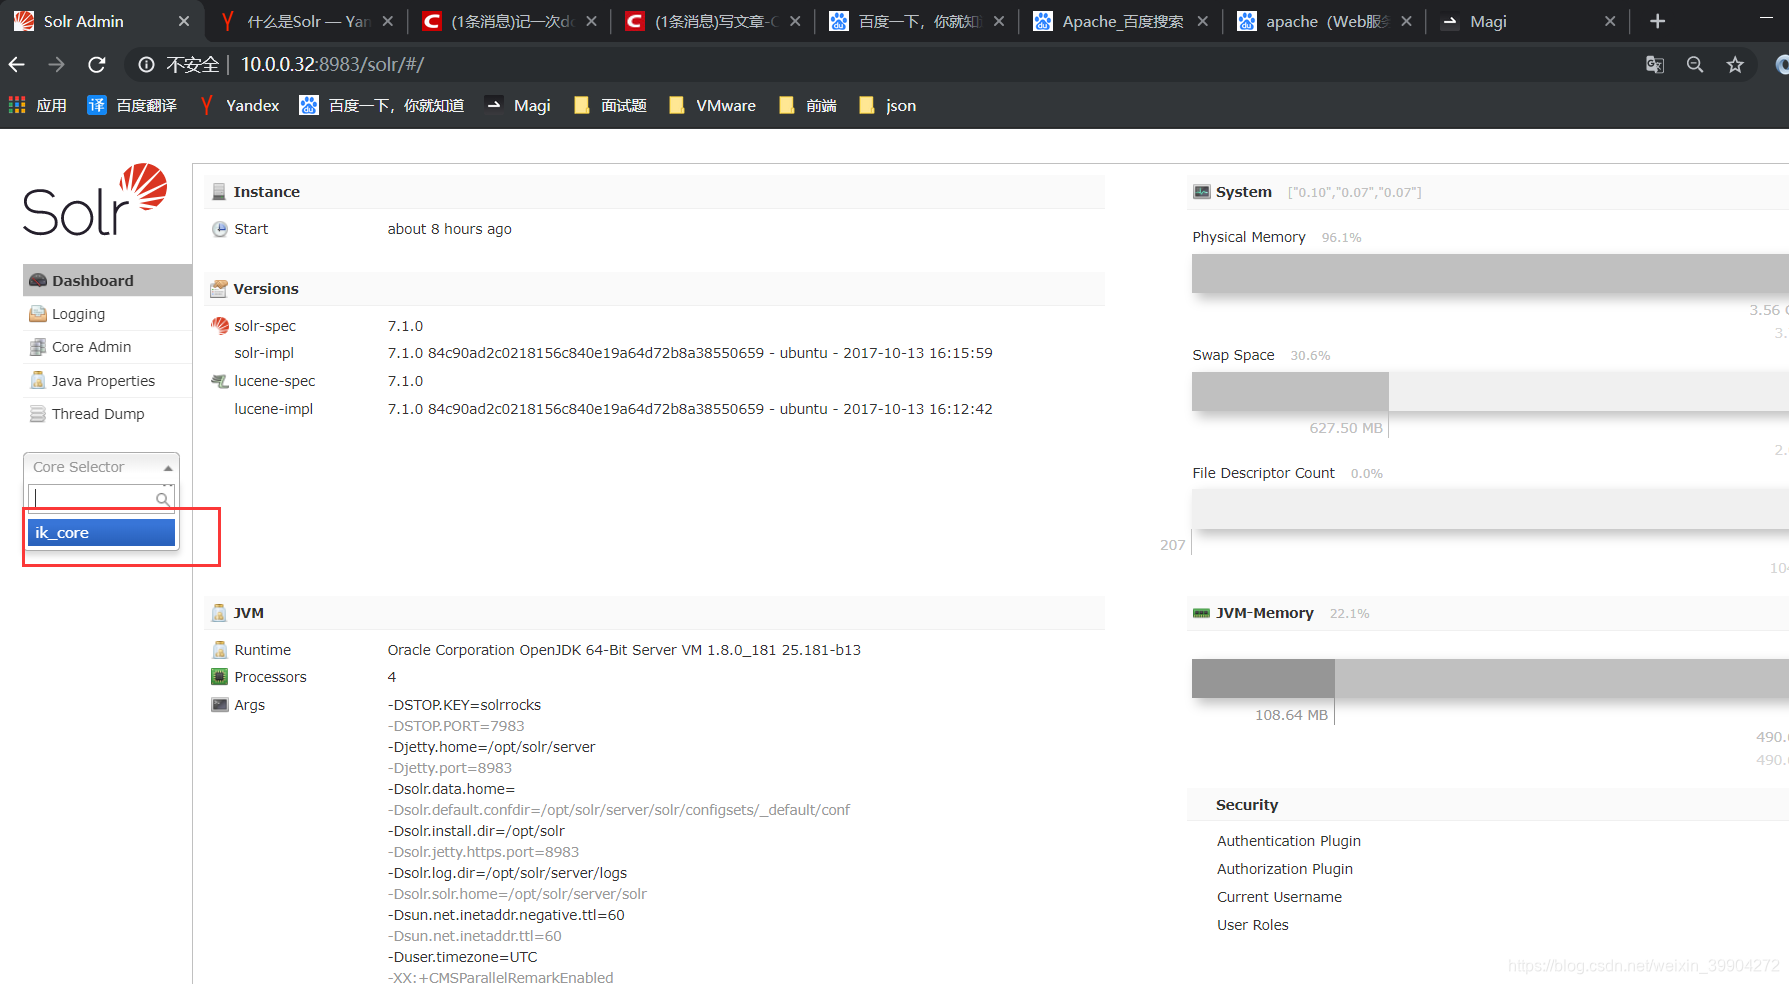Click the Authentication Plugin link under Security
Image resolution: width=1789 pixels, height=984 pixels.
pos(1288,840)
